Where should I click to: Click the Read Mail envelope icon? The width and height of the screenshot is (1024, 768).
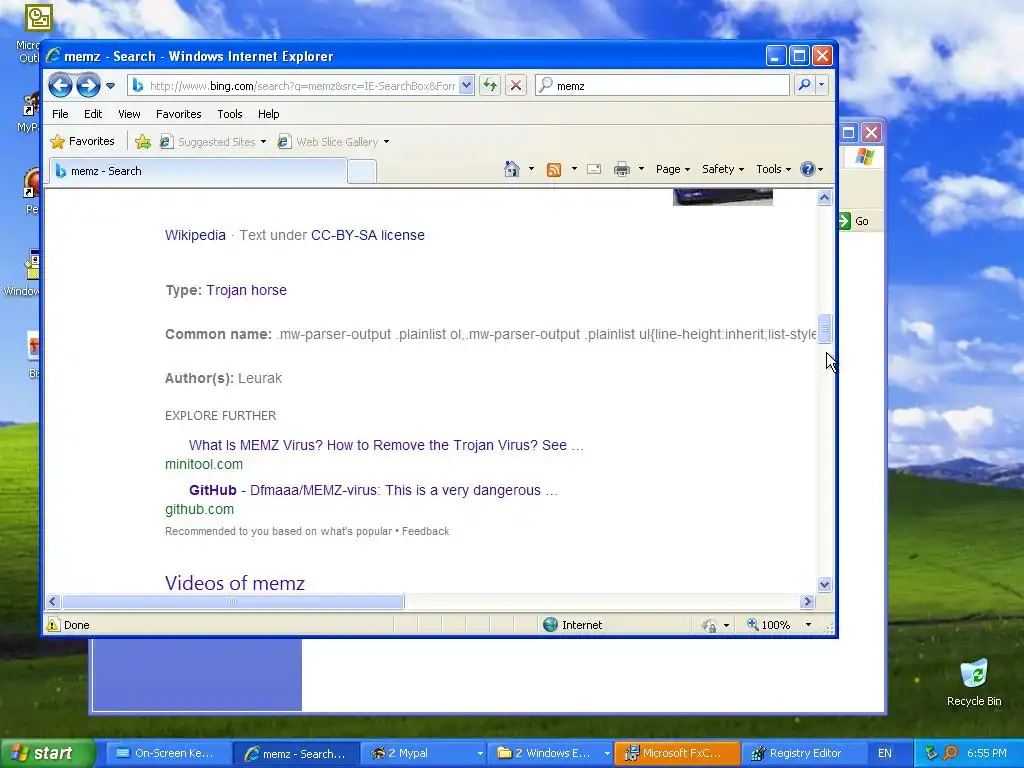594,169
